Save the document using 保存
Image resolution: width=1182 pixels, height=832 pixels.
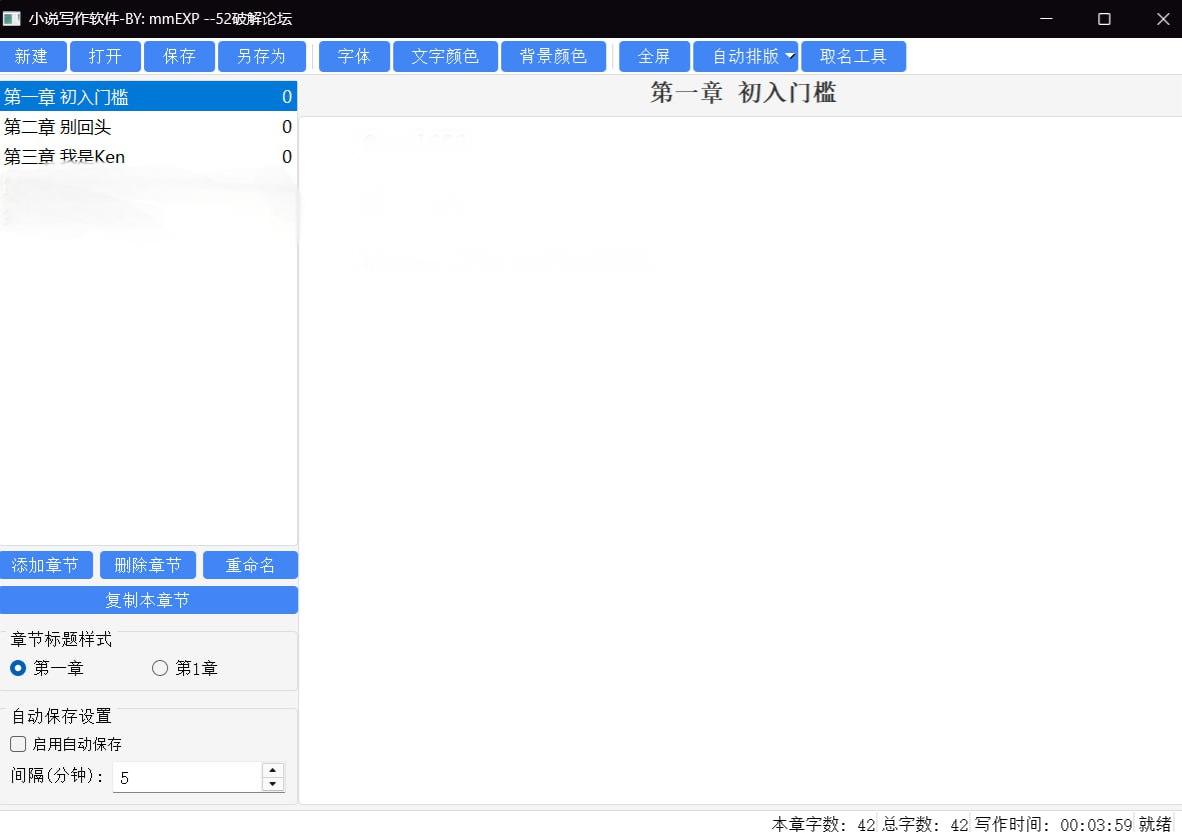point(179,57)
